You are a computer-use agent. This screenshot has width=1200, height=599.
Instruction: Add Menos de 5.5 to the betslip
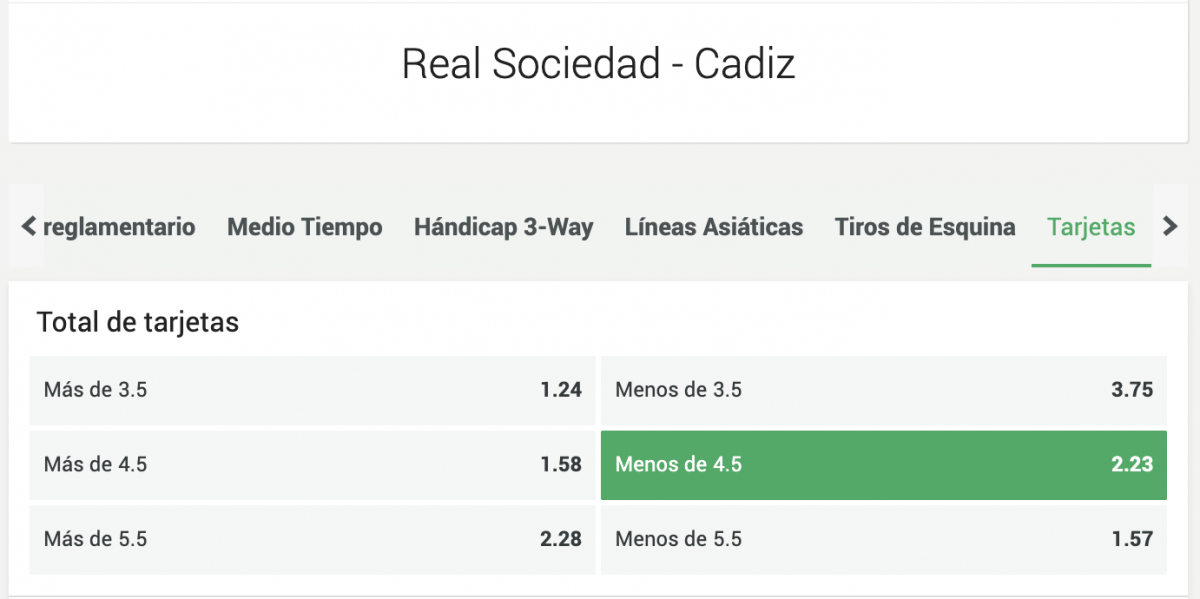coord(883,539)
